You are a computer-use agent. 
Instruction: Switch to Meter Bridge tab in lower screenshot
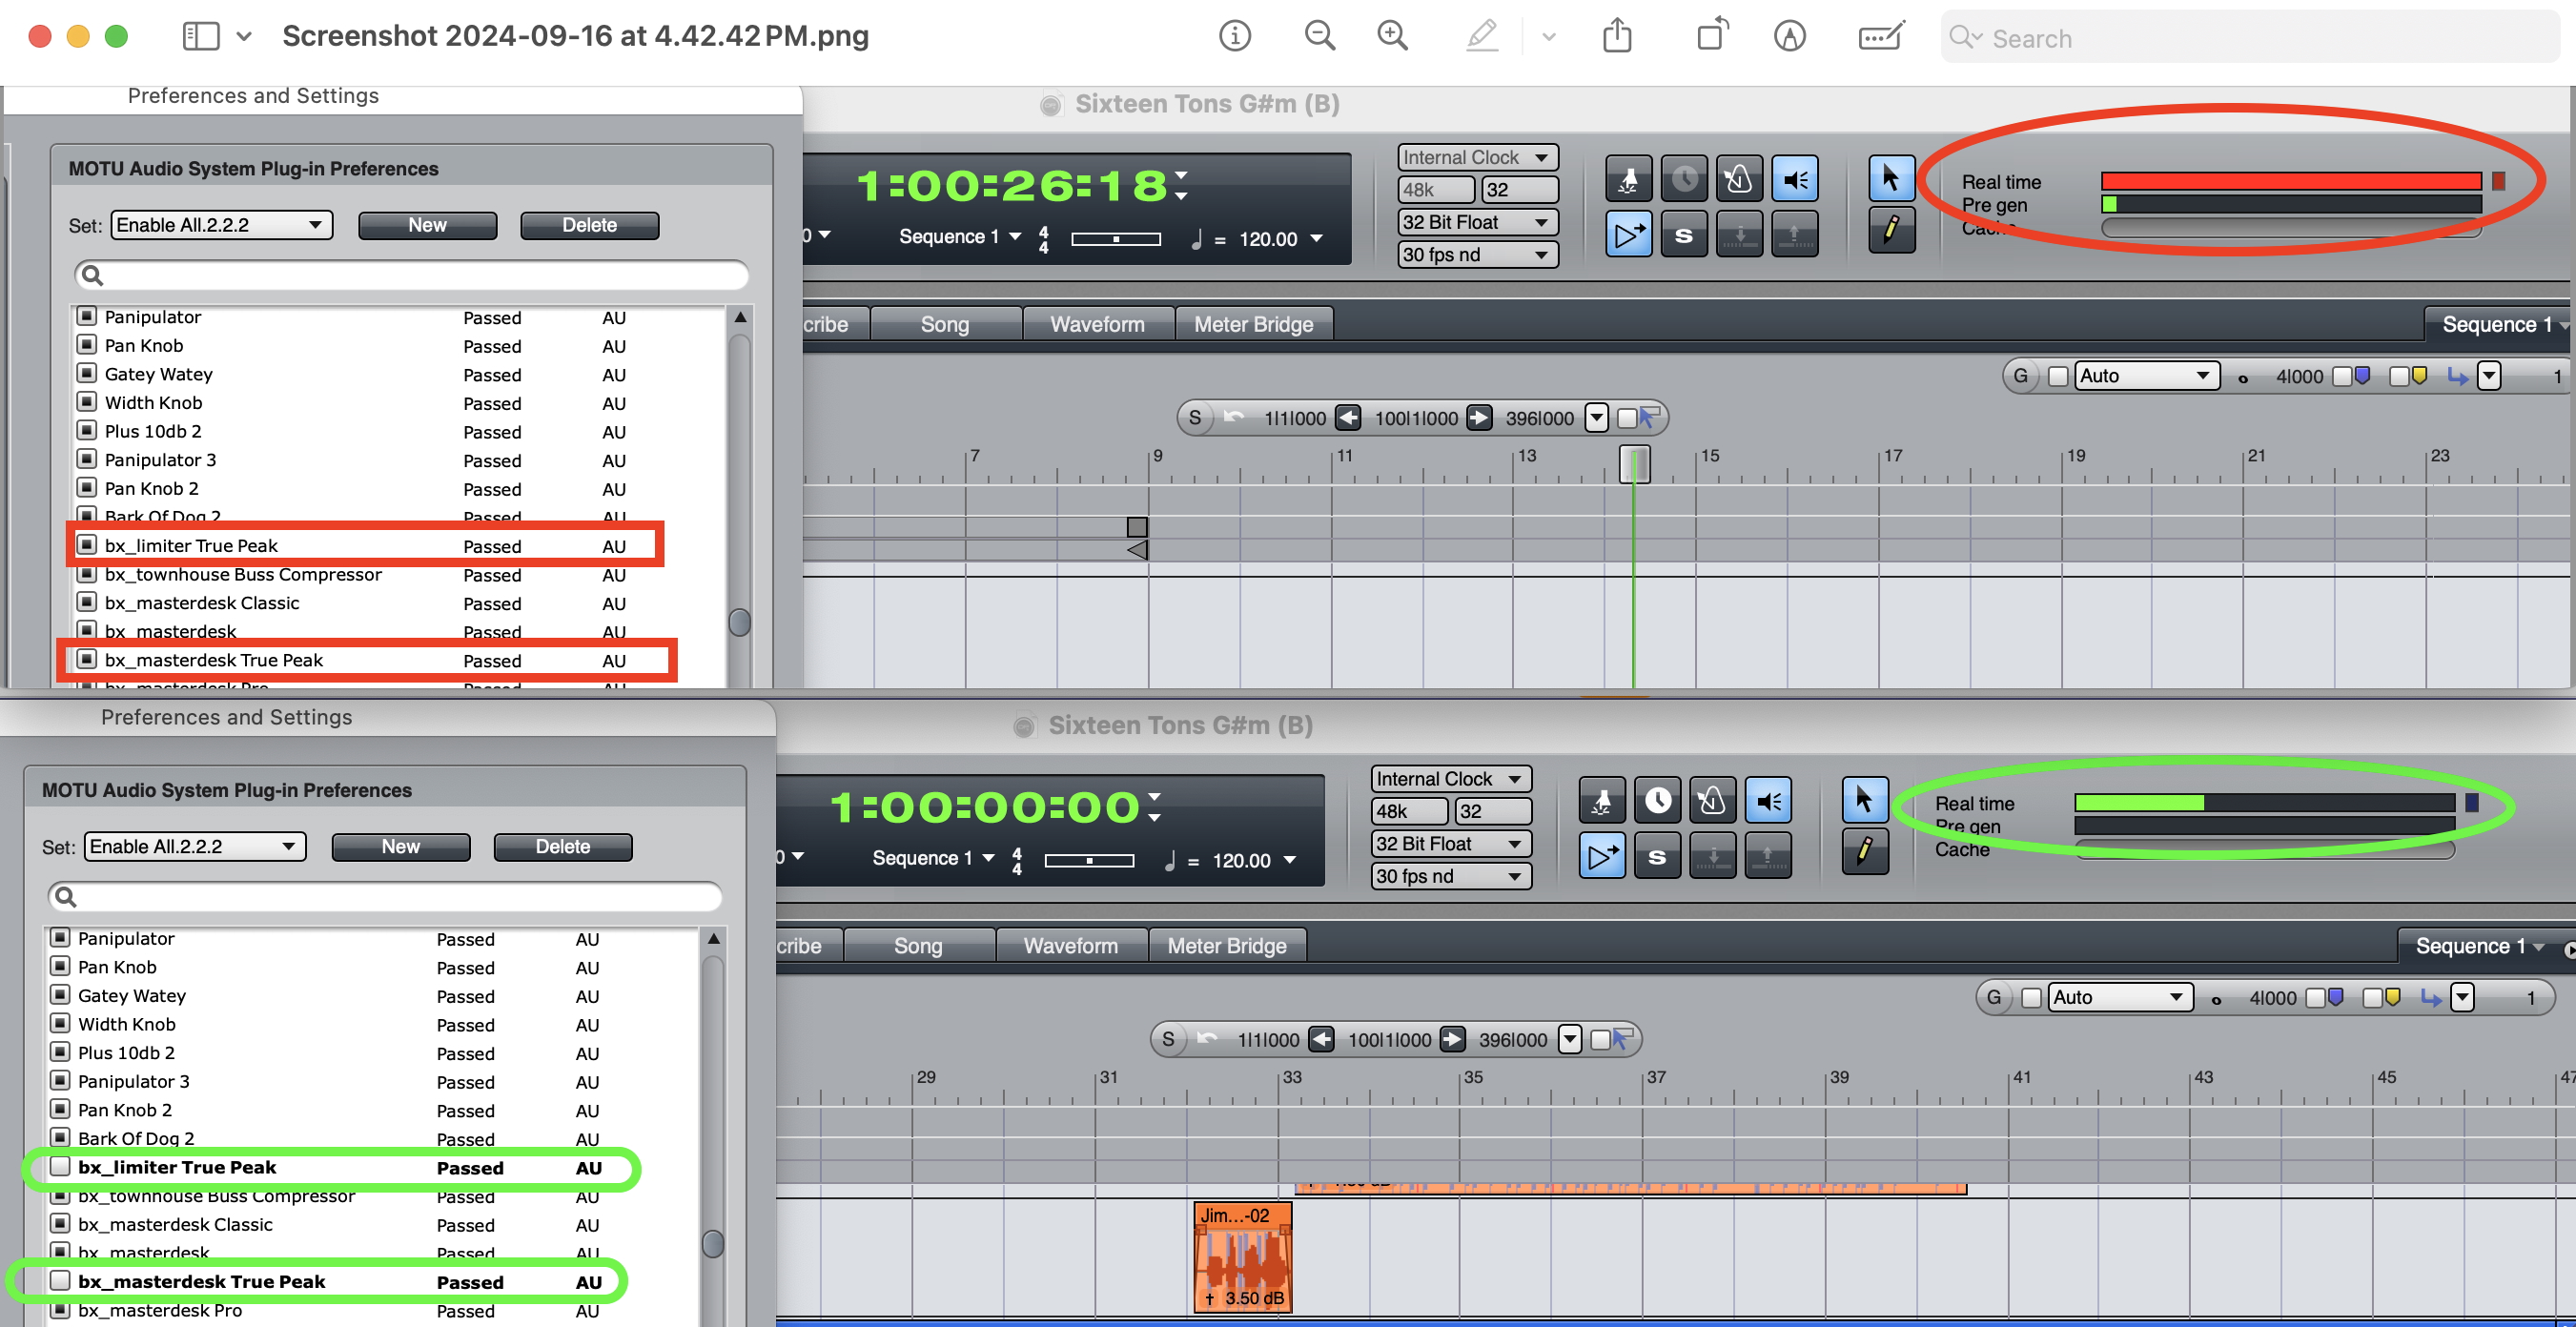coord(1227,945)
